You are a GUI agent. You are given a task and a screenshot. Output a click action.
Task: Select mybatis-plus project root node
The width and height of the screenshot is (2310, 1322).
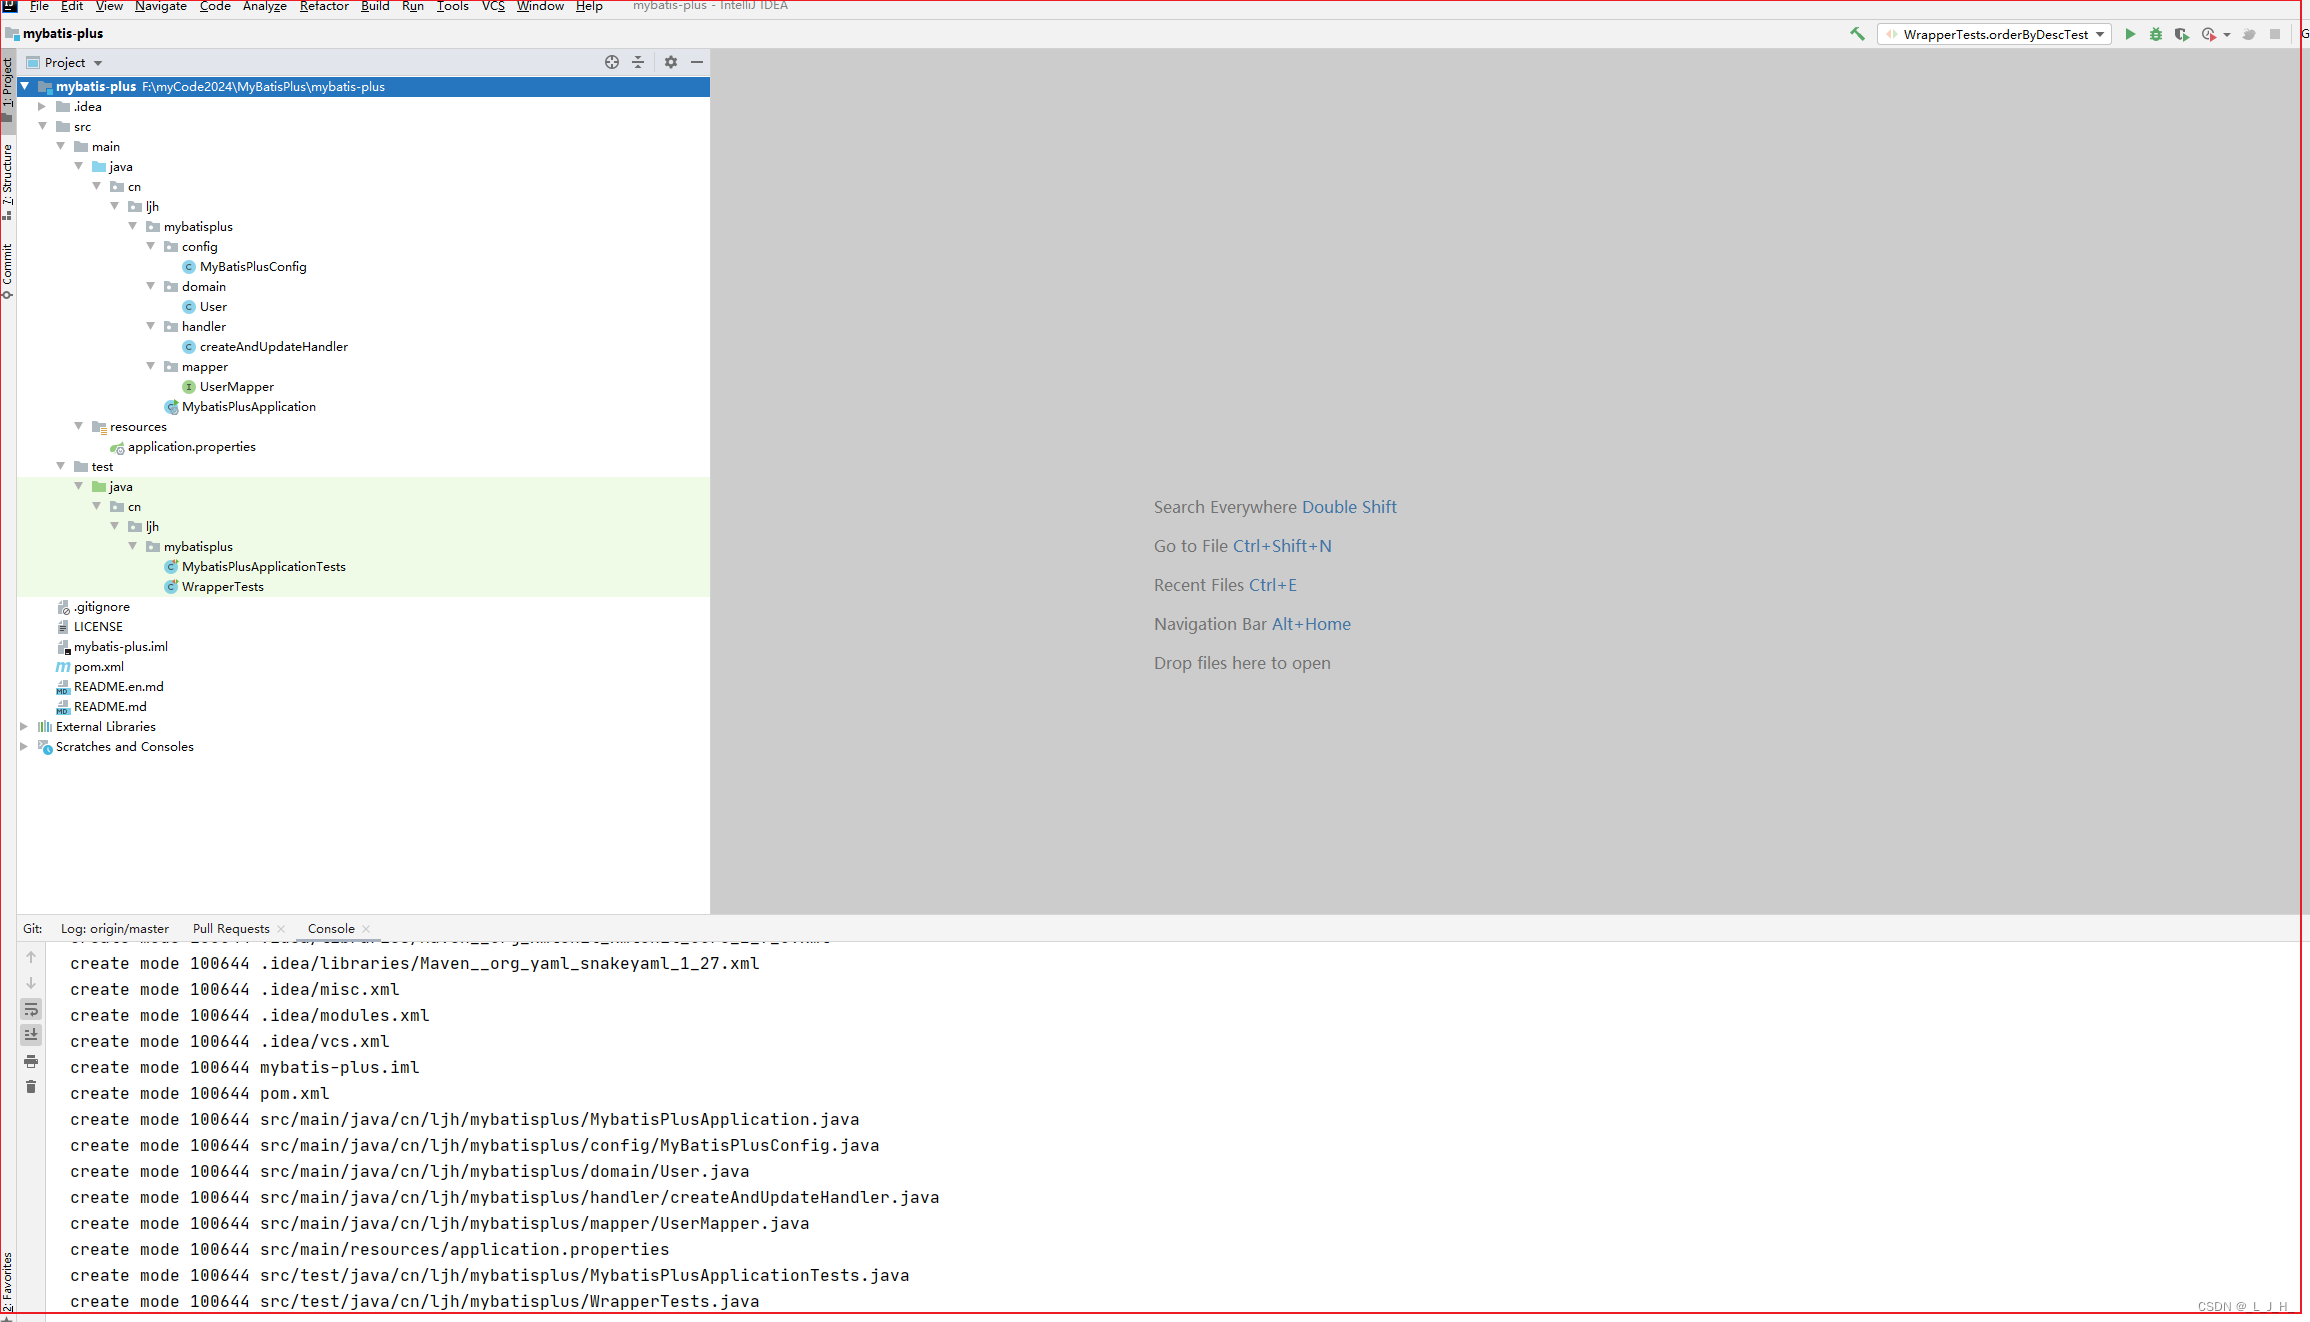364,87
